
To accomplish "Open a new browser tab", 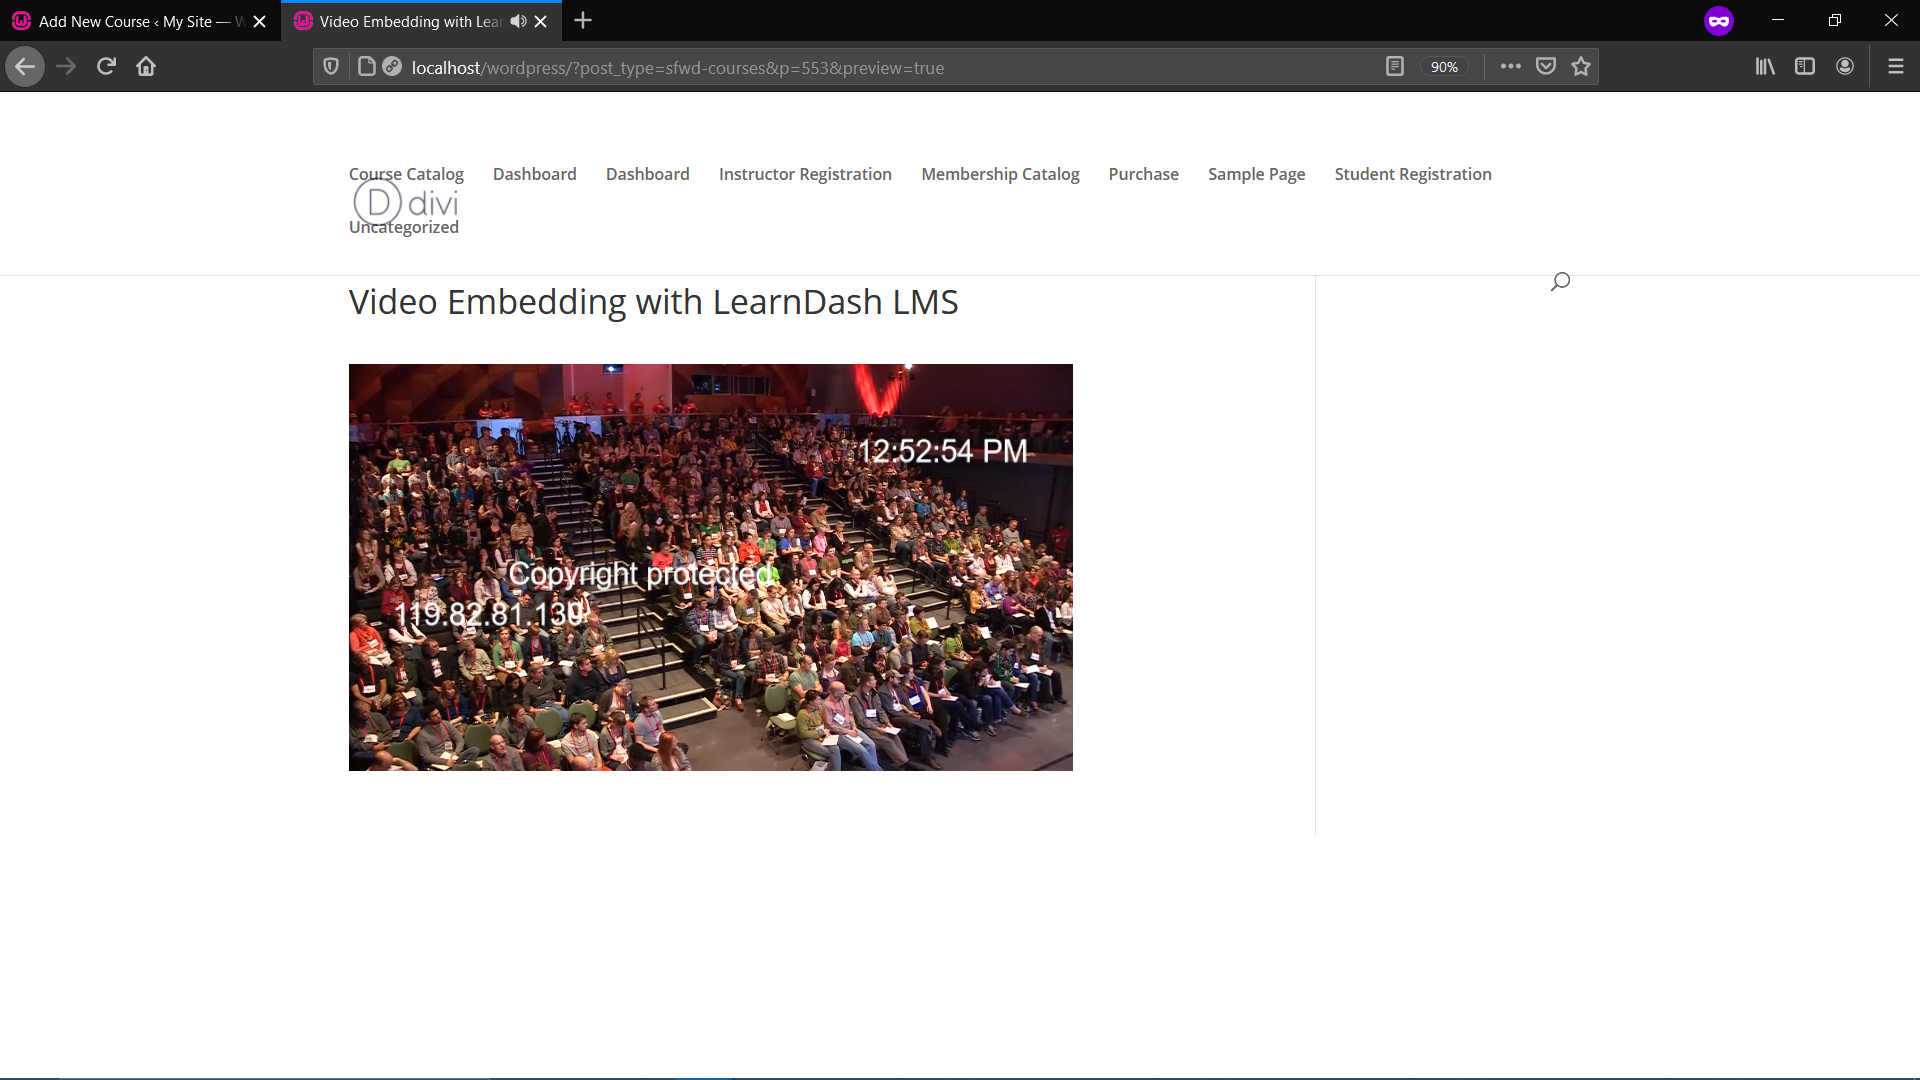I will tap(583, 21).
